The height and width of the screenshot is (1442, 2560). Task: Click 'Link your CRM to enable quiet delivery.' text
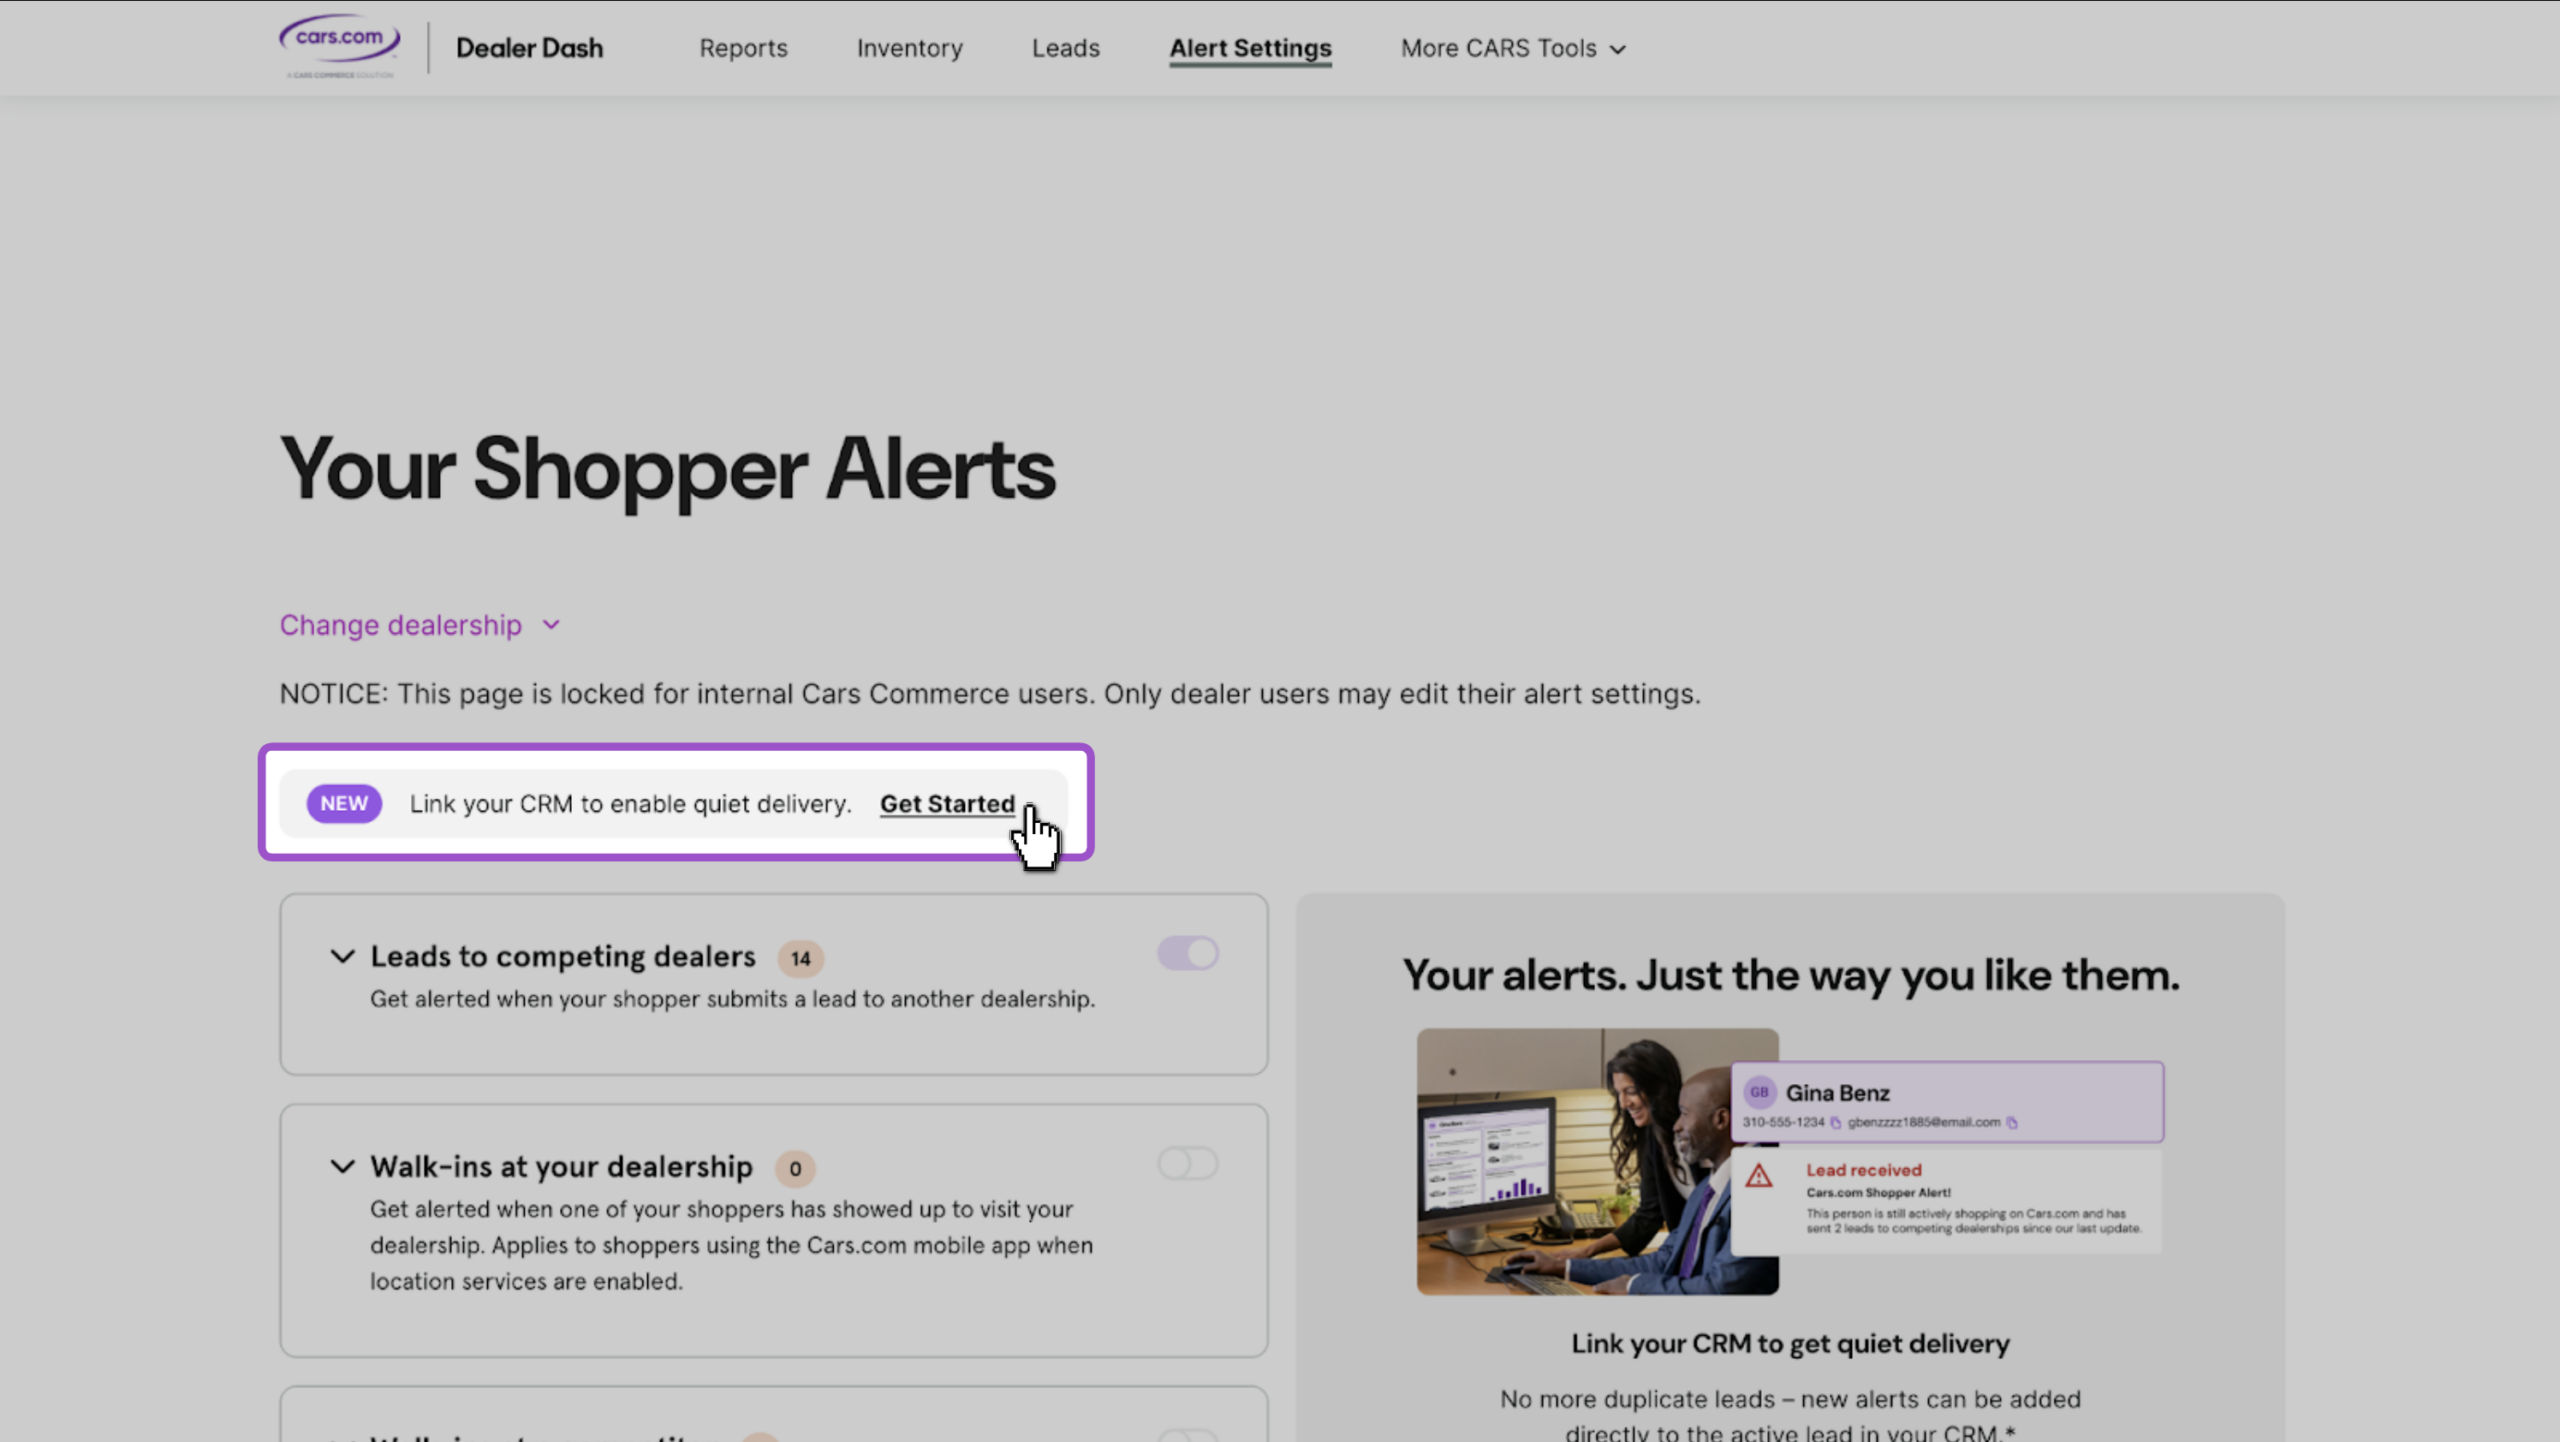point(630,804)
